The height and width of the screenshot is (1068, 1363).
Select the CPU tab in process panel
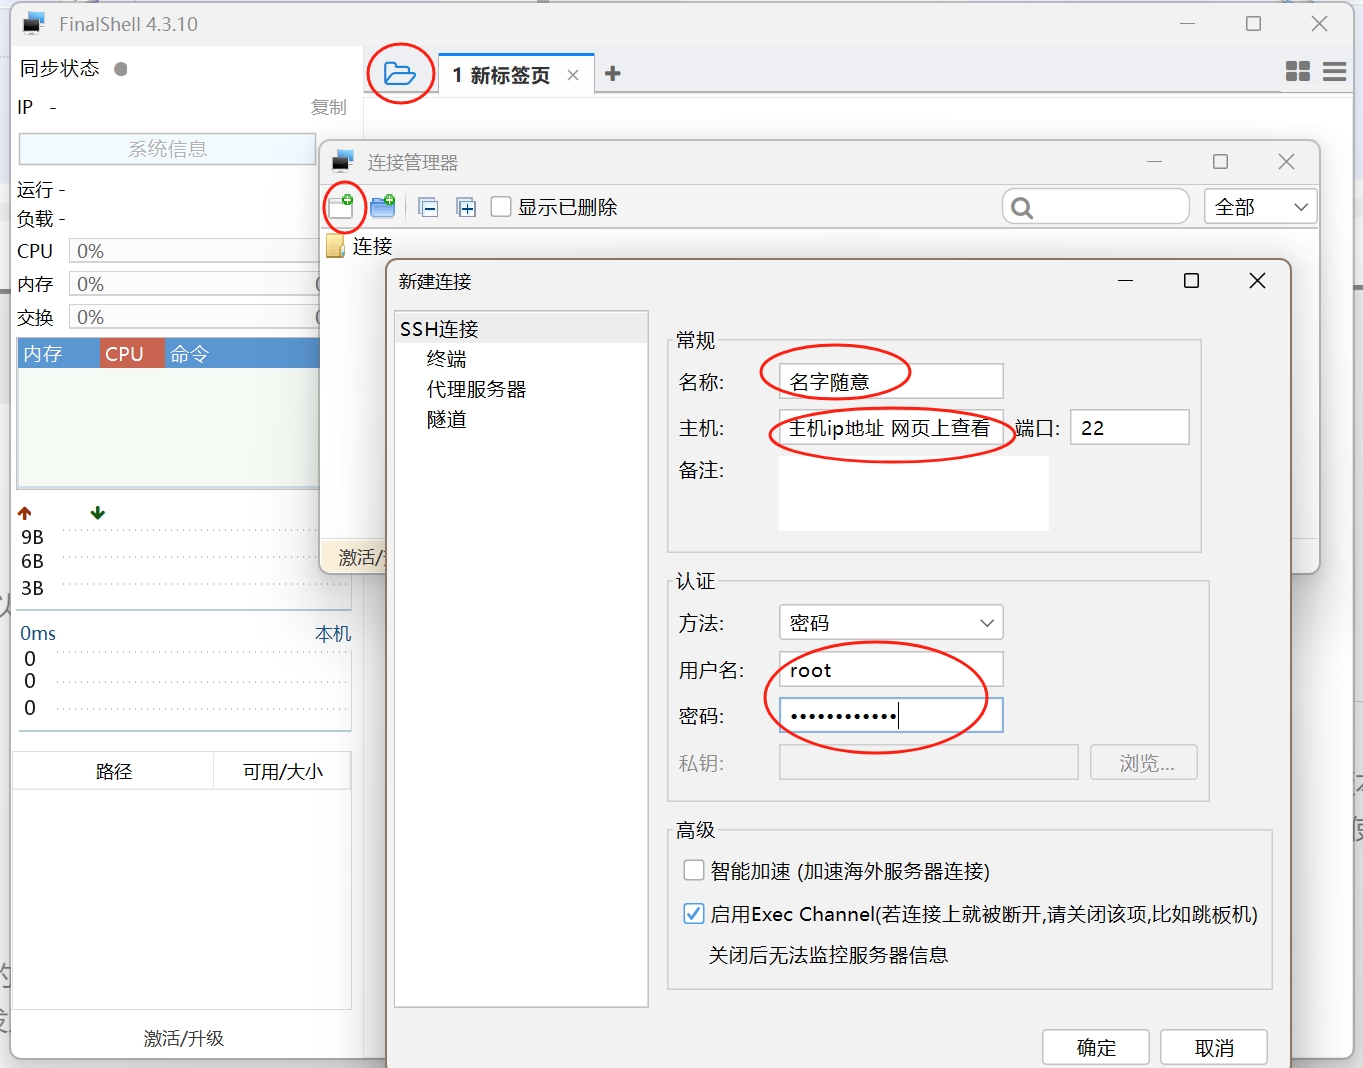click(132, 353)
